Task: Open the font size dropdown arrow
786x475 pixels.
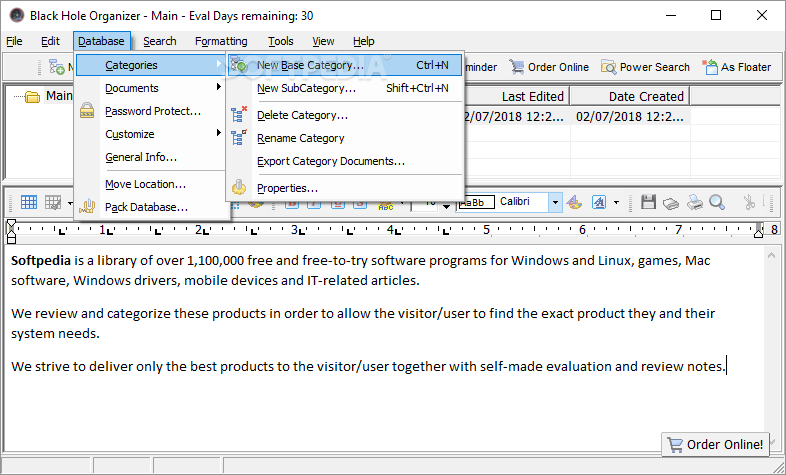Action: pos(446,206)
